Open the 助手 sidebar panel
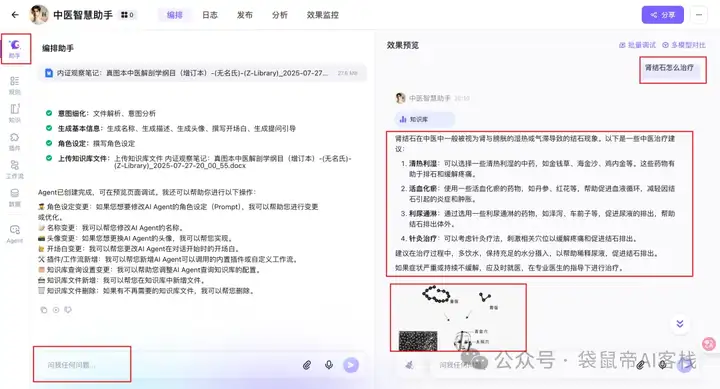 tap(15, 49)
